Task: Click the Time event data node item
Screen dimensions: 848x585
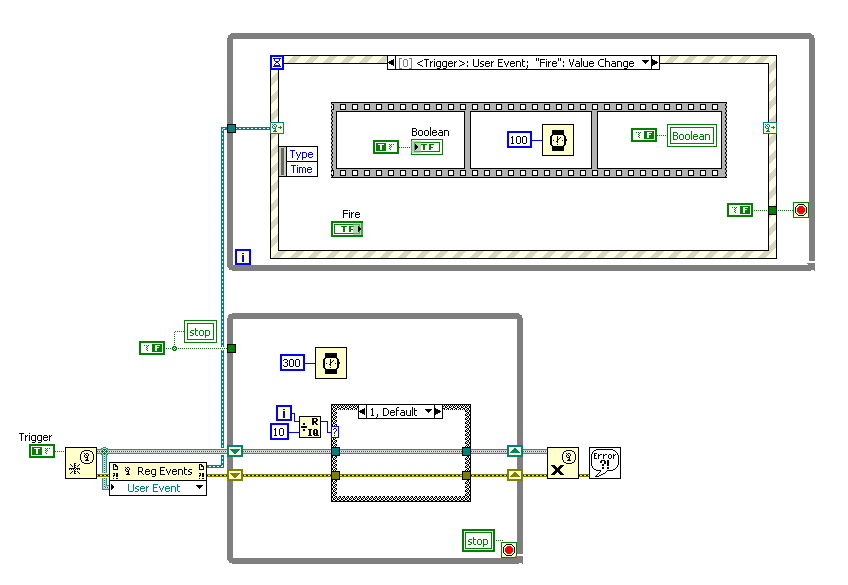Action: click(x=301, y=169)
